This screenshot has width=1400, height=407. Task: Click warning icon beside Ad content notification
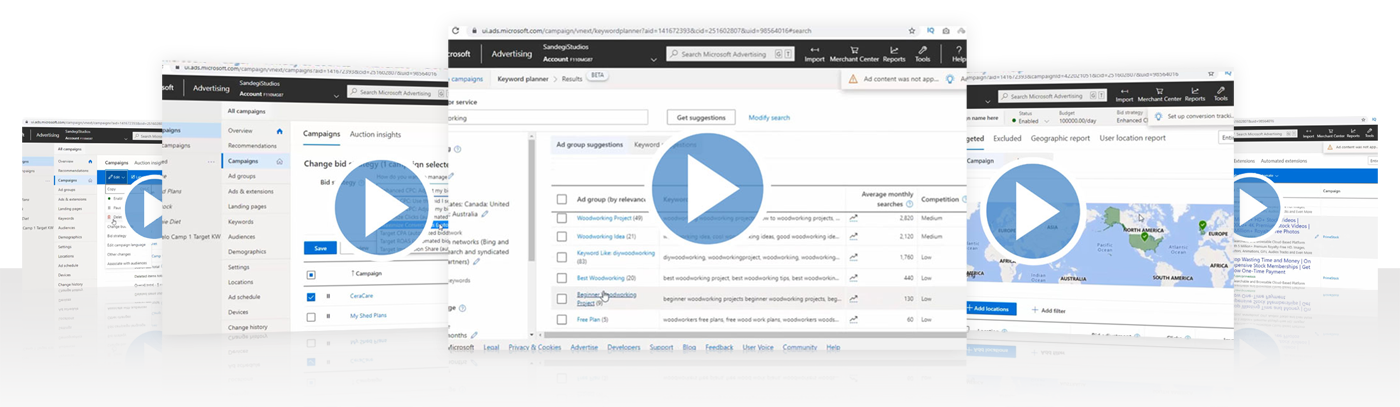[x=852, y=78]
